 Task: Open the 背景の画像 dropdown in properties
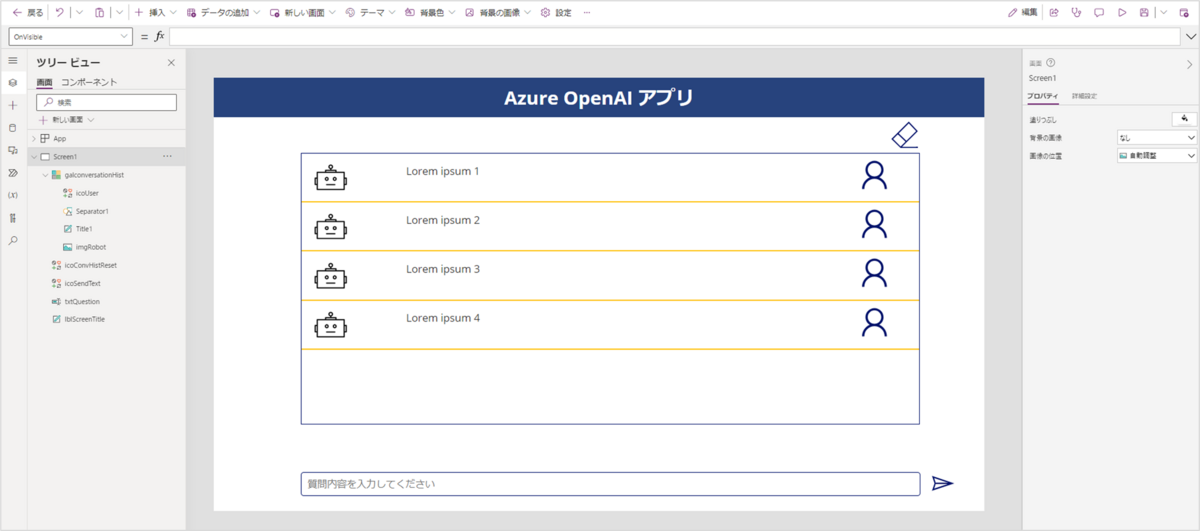(1157, 137)
